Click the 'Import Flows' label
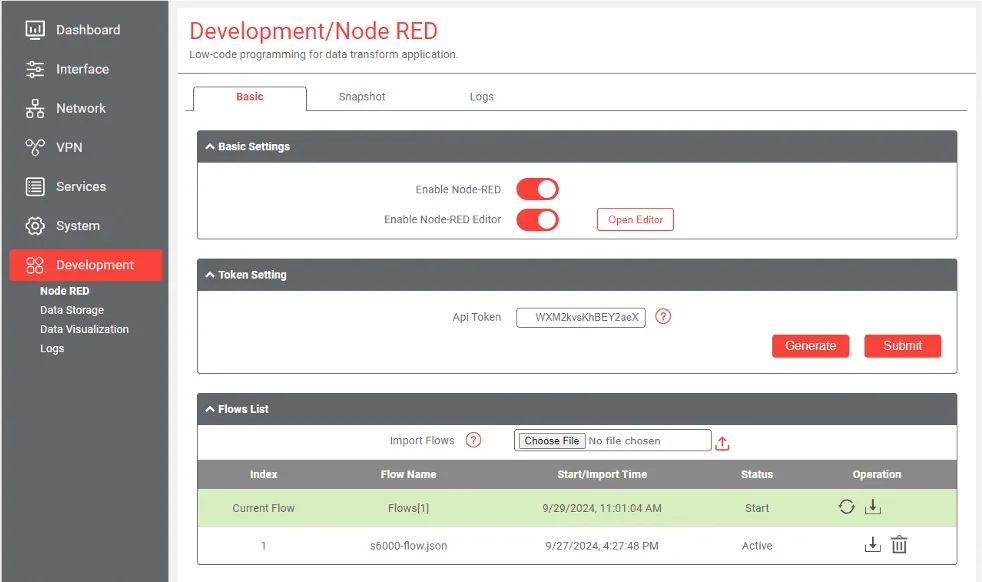Viewport: 982px width, 582px height. tap(422, 440)
